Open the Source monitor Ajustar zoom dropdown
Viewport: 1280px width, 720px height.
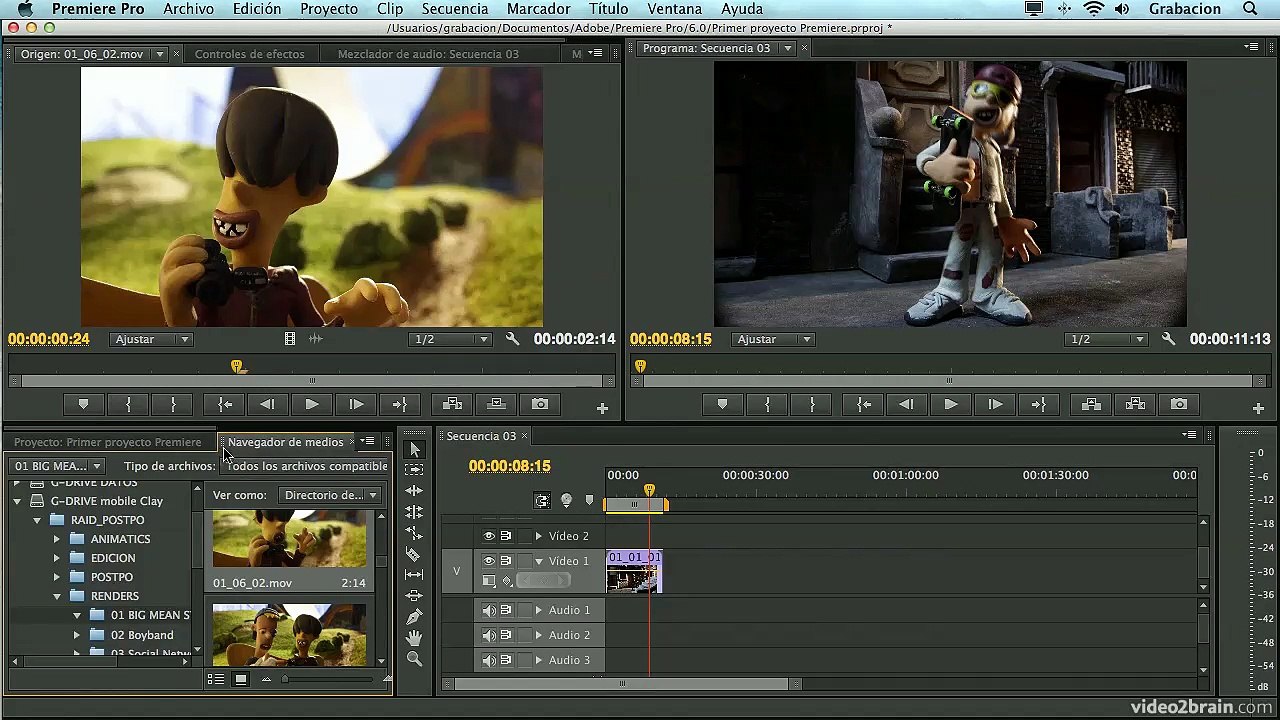(151, 339)
